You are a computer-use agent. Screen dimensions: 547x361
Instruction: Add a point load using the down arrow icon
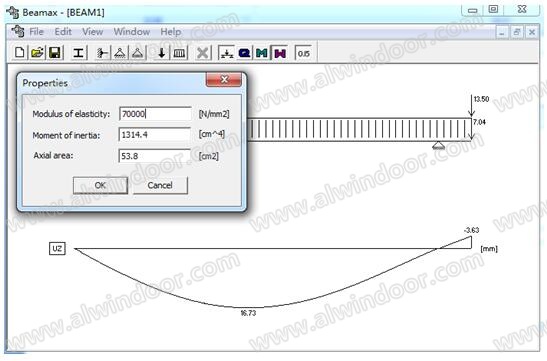162,53
